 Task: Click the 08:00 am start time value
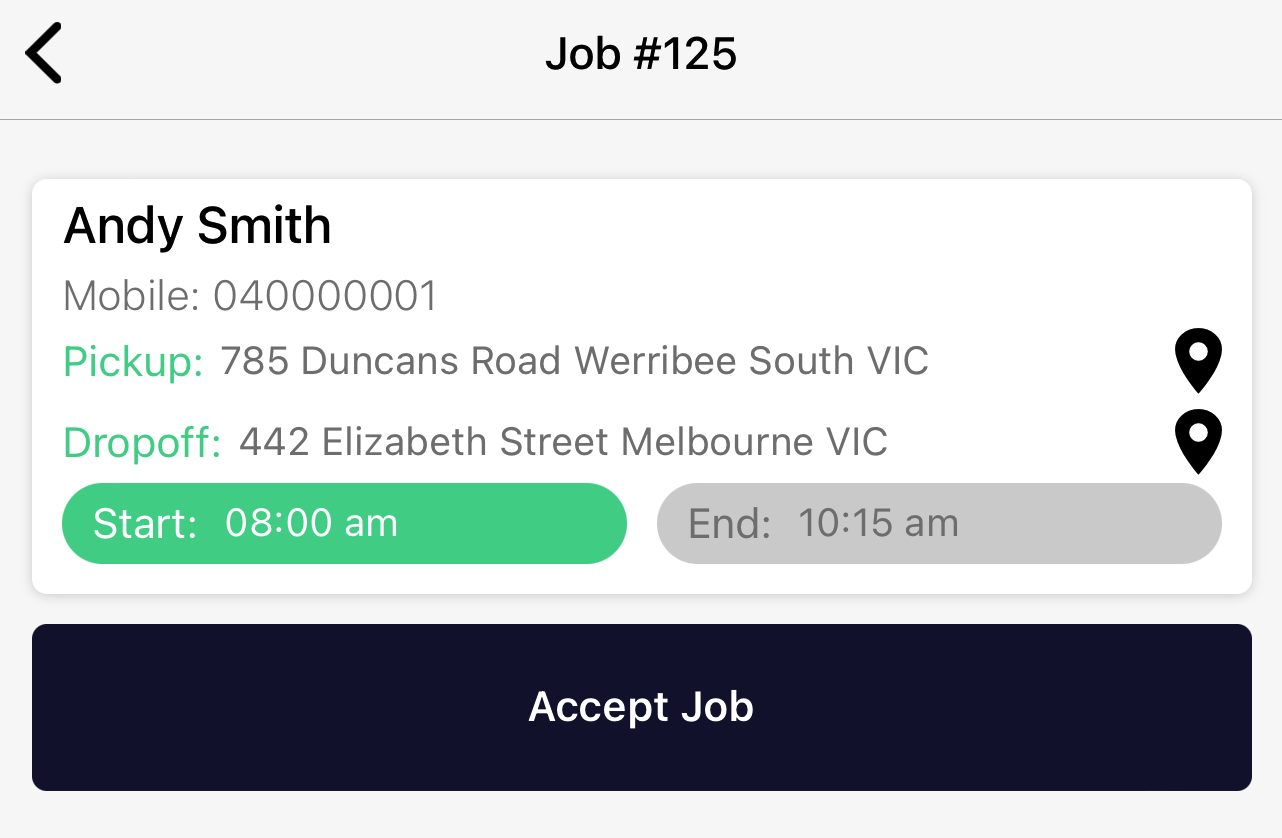pyautogui.click(x=312, y=523)
